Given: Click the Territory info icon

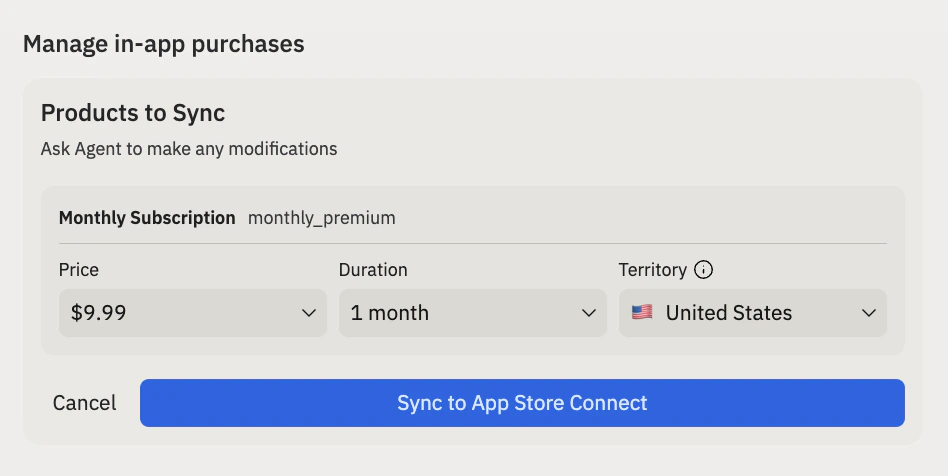Looking at the screenshot, I should click(703, 269).
